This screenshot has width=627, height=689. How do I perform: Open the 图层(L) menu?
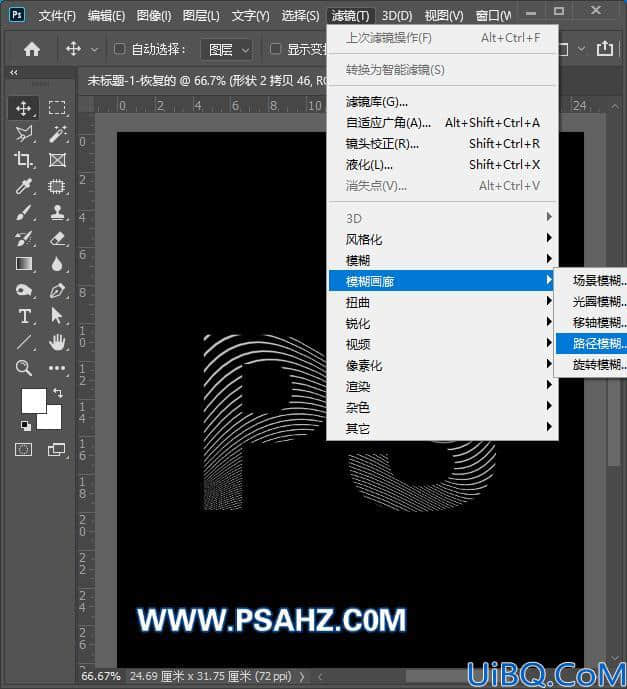pyautogui.click(x=201, y=16)
